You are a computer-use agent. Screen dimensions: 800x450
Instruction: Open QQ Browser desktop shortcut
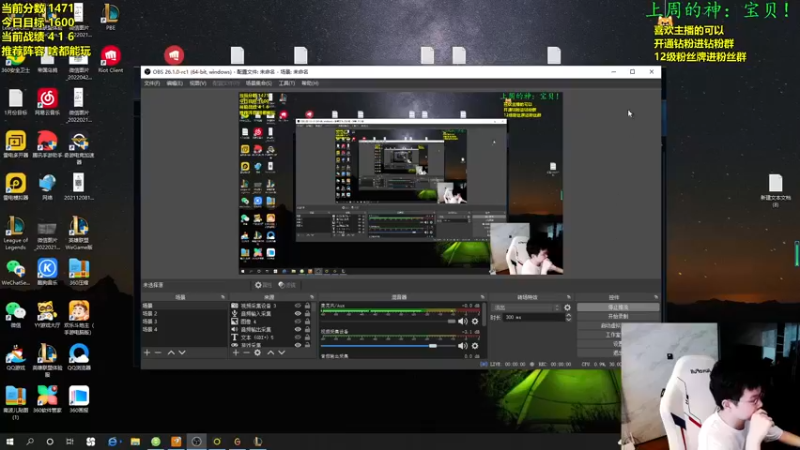[79, 357]
